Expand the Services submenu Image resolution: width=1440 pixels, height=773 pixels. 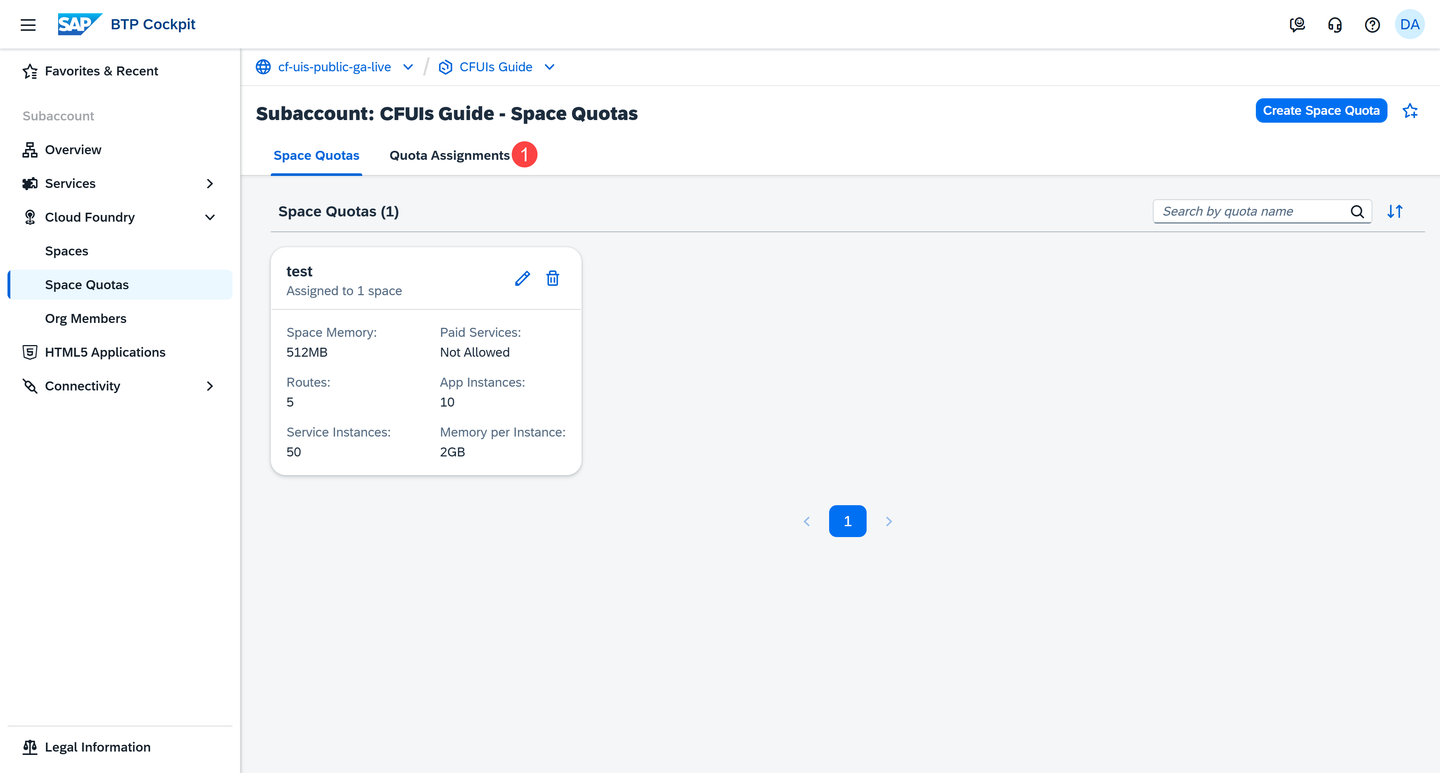pos(210,184)
